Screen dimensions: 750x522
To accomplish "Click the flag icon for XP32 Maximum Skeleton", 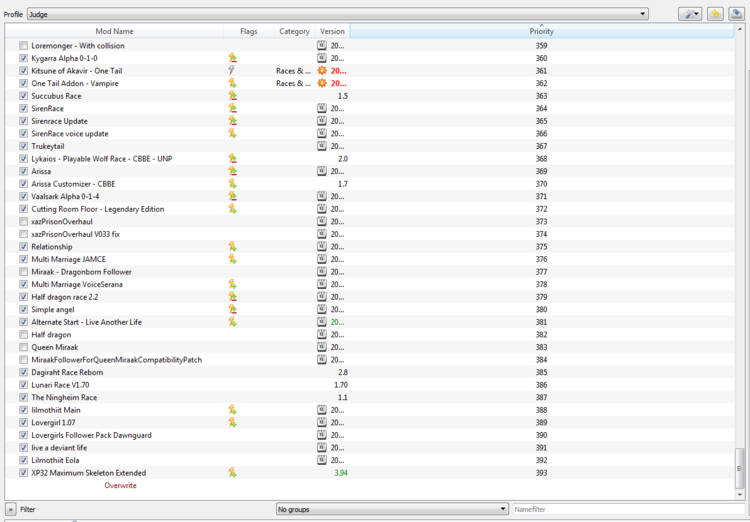I will point(232,473).
